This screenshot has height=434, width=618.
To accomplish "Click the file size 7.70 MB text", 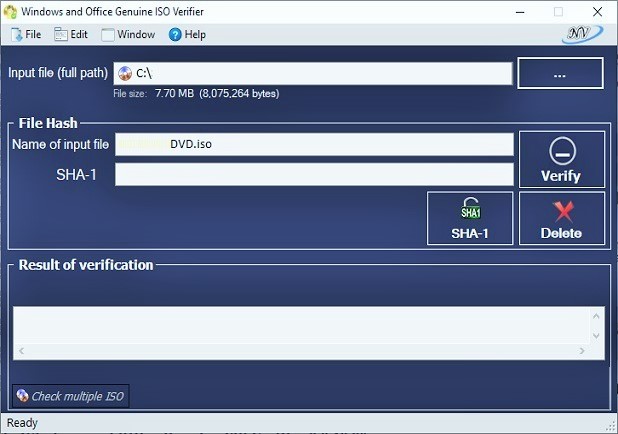I will tap(174, 93).
